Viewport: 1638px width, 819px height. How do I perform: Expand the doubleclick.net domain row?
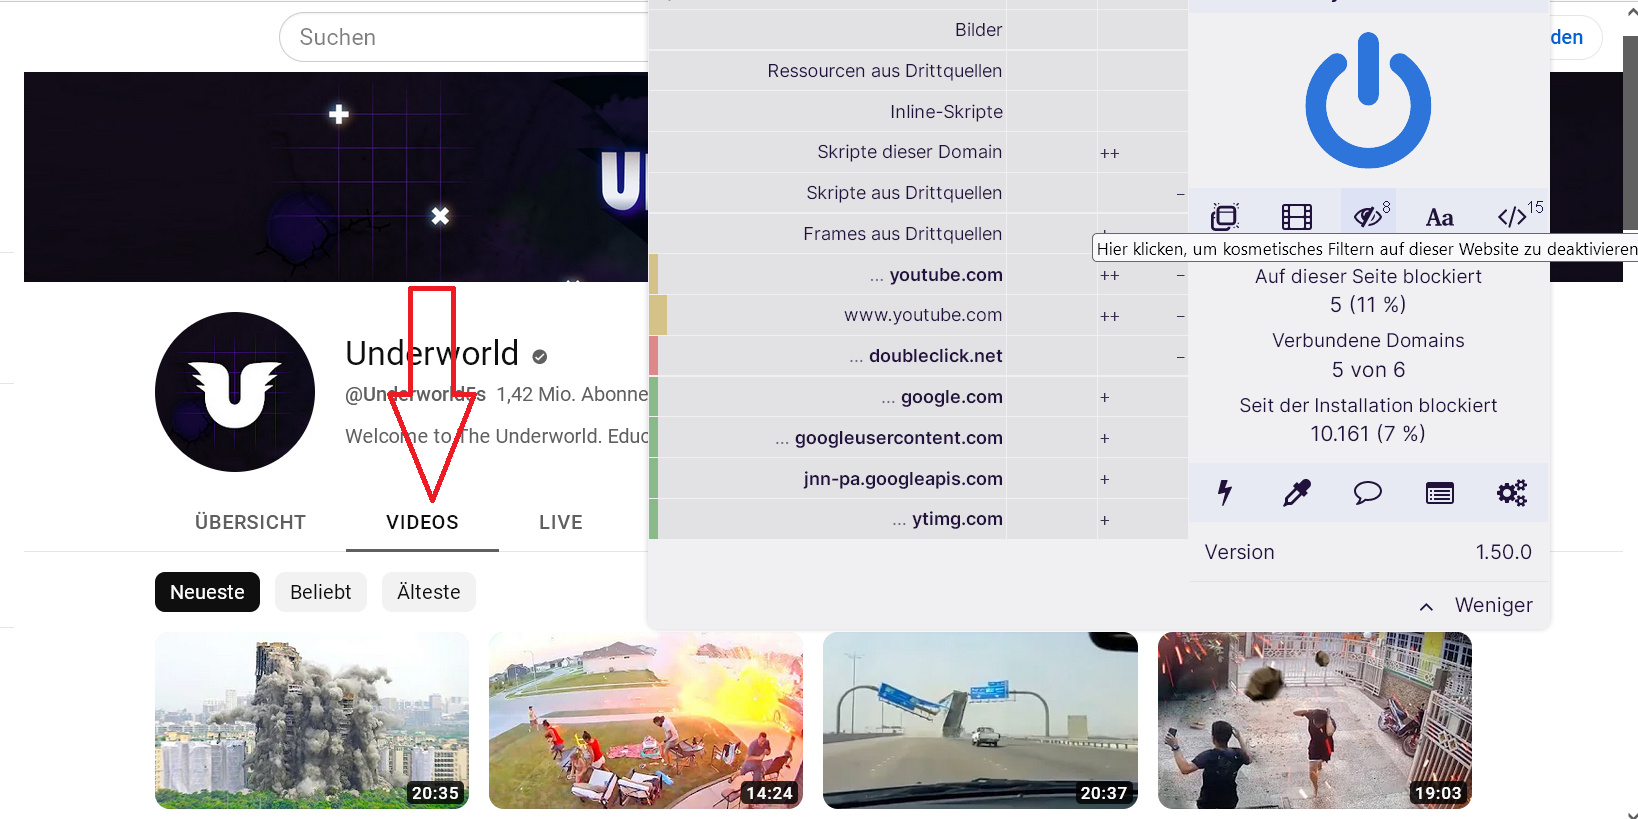click(x=926, y=356)
